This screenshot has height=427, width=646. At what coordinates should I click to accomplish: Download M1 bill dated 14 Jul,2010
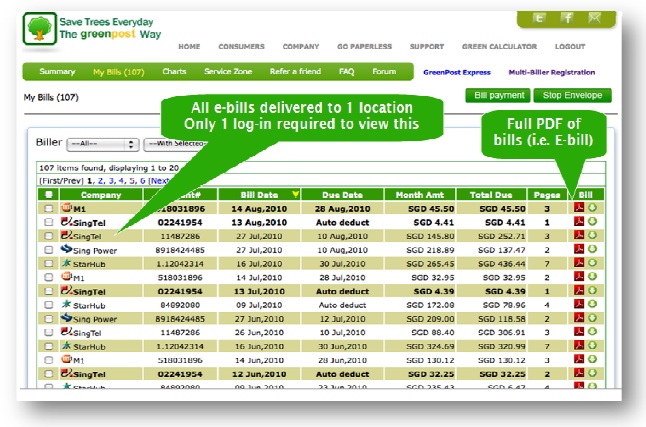[592, 276]
